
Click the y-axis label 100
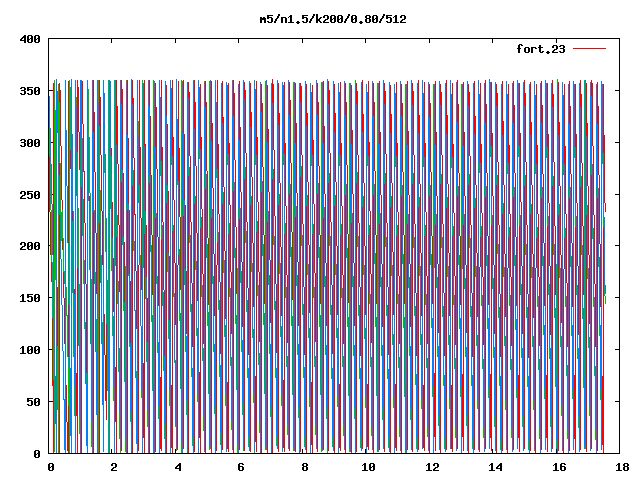pyautogui.click(x=30, y=350)
